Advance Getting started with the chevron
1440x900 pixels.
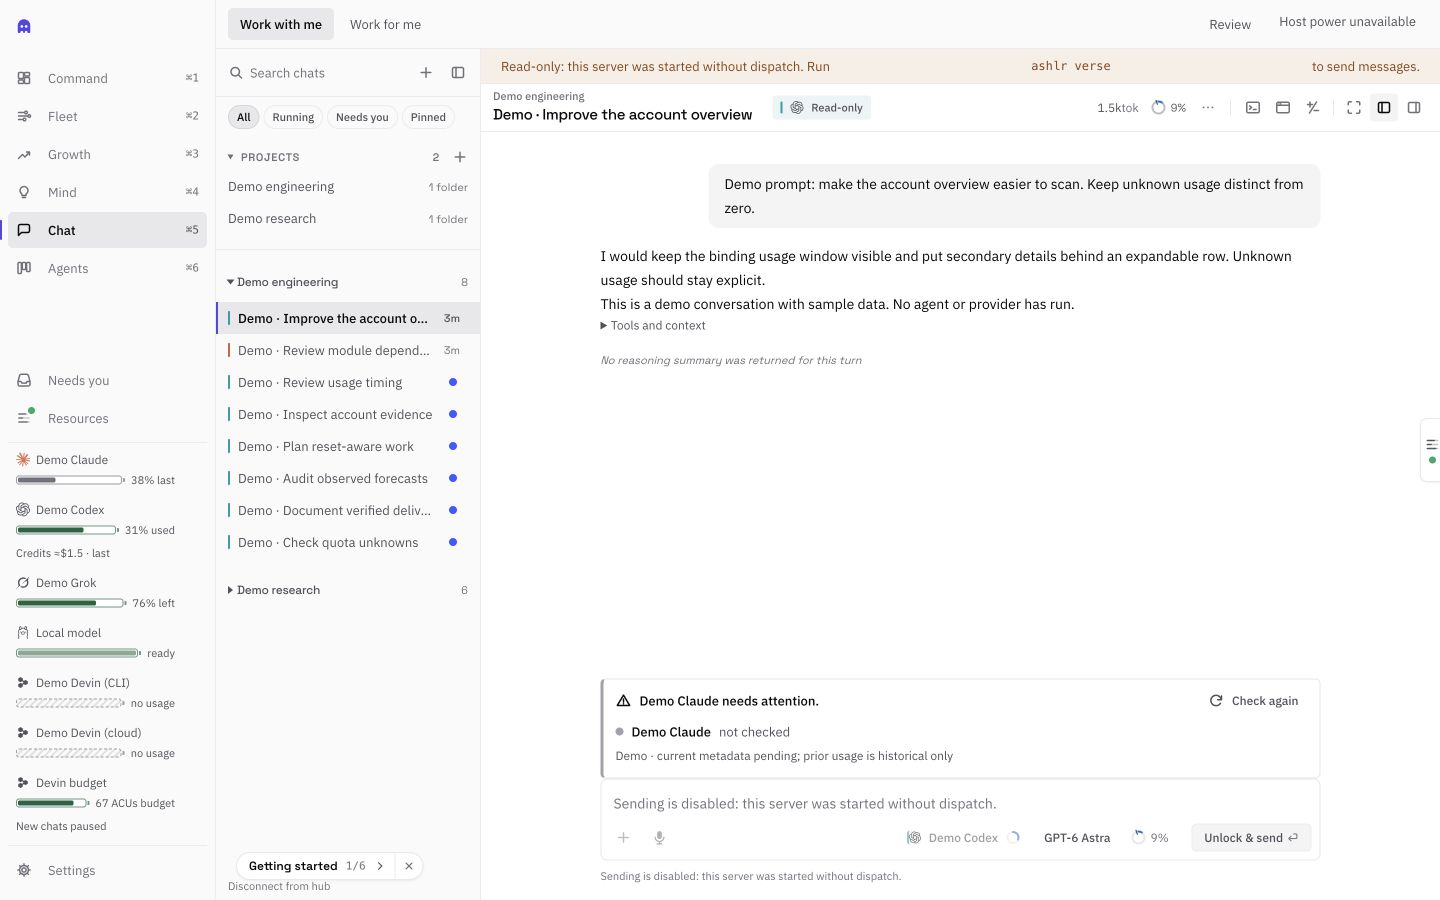[x=380, y=866]
